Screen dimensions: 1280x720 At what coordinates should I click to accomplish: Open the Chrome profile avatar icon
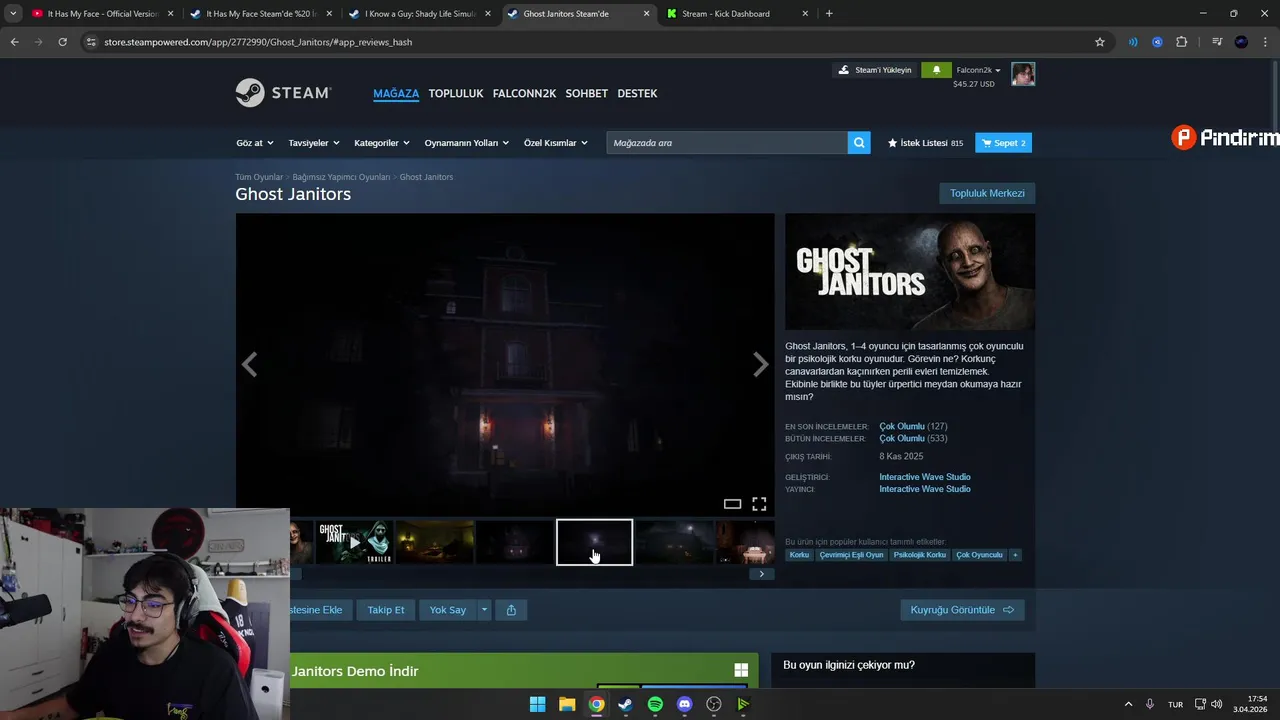[x=1241, y=42]
